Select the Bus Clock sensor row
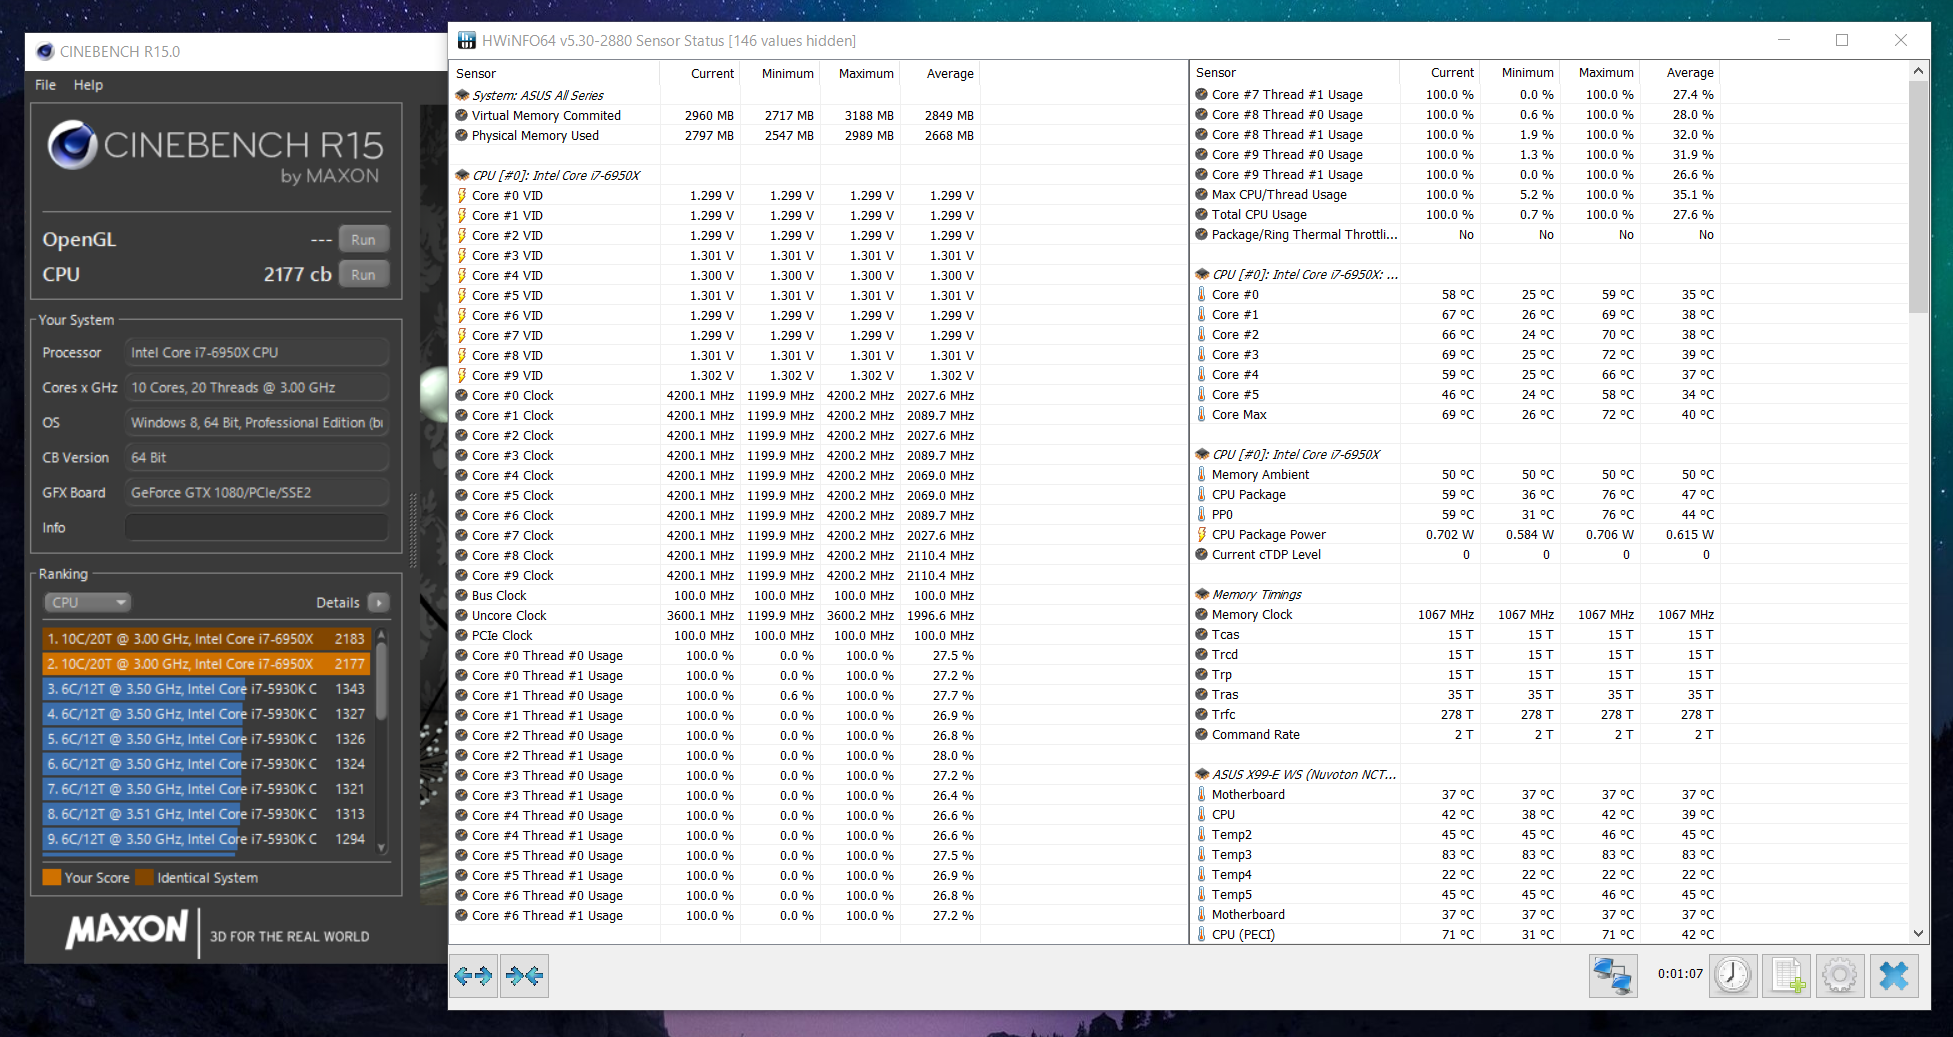The width and height of the screenshot is (1953, 1037). click(x=715, y=596)
